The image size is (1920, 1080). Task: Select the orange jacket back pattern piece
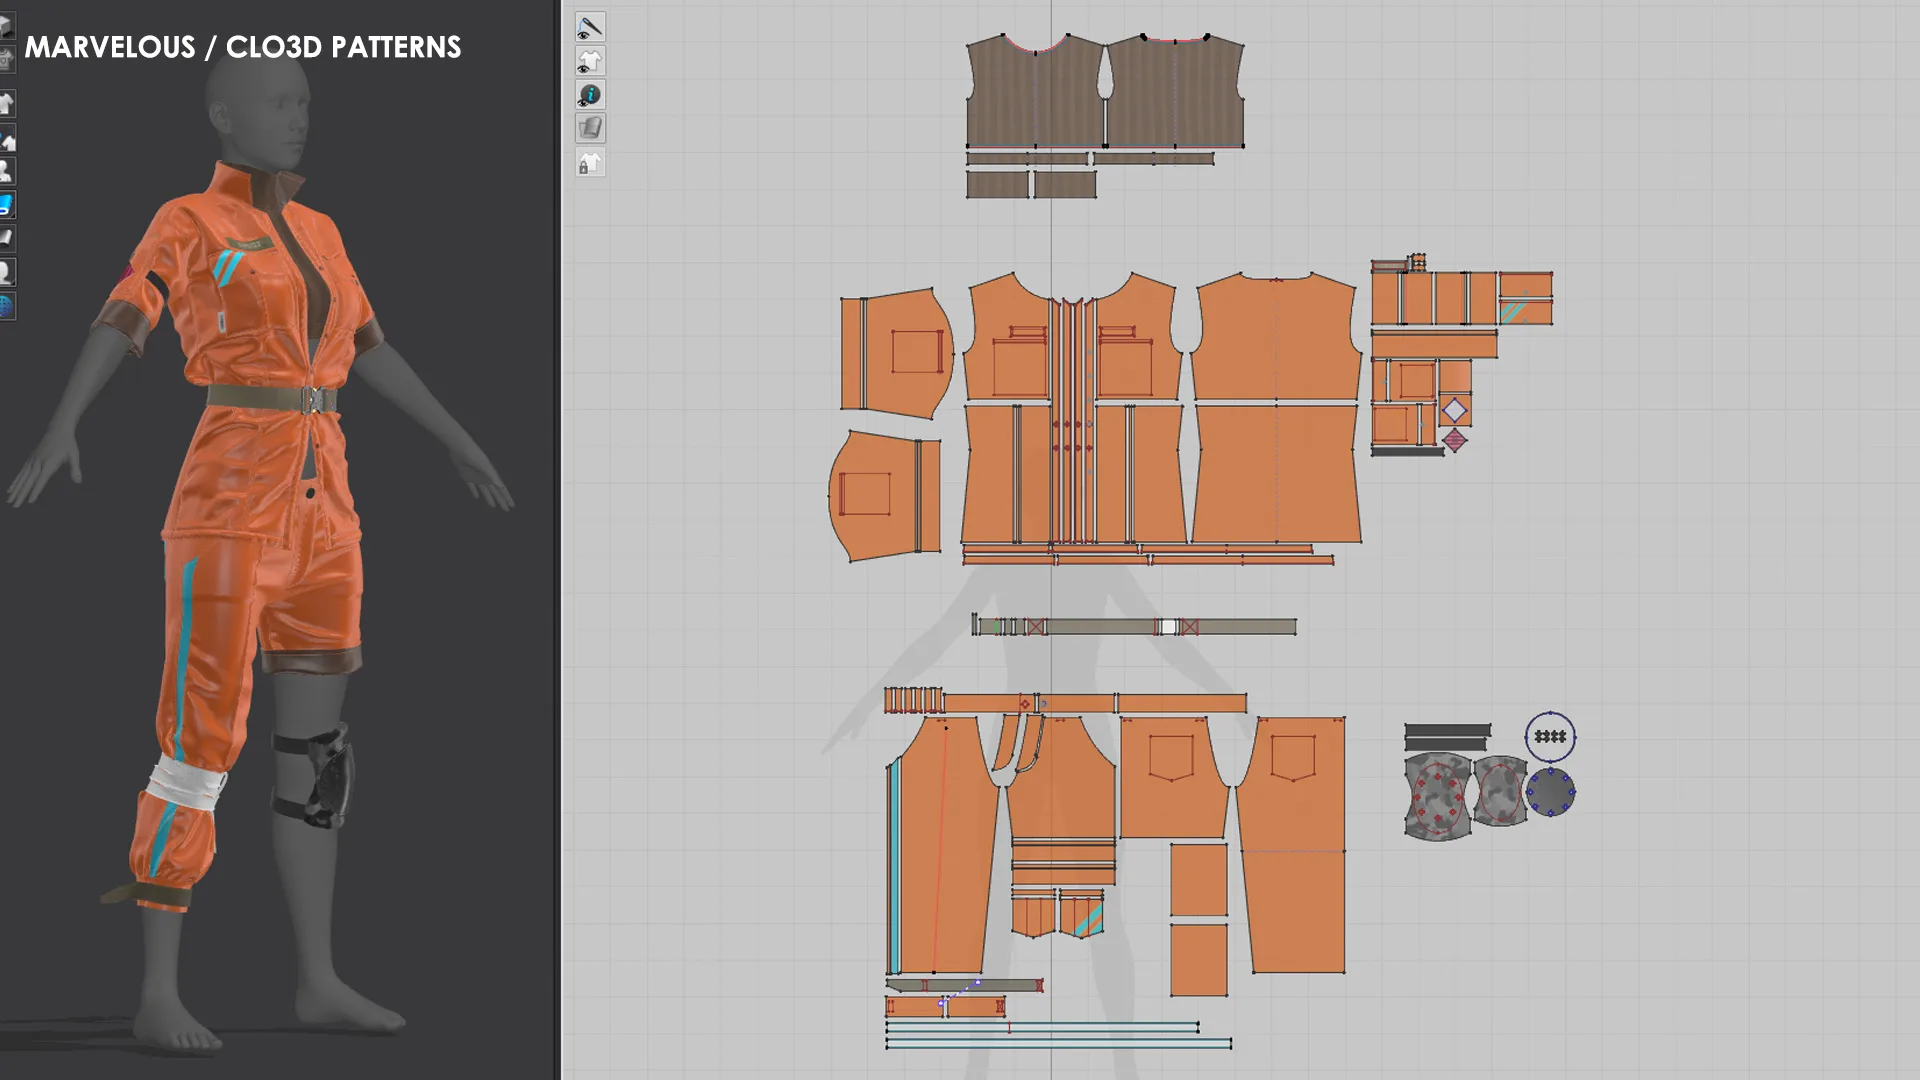(1276, 337)
